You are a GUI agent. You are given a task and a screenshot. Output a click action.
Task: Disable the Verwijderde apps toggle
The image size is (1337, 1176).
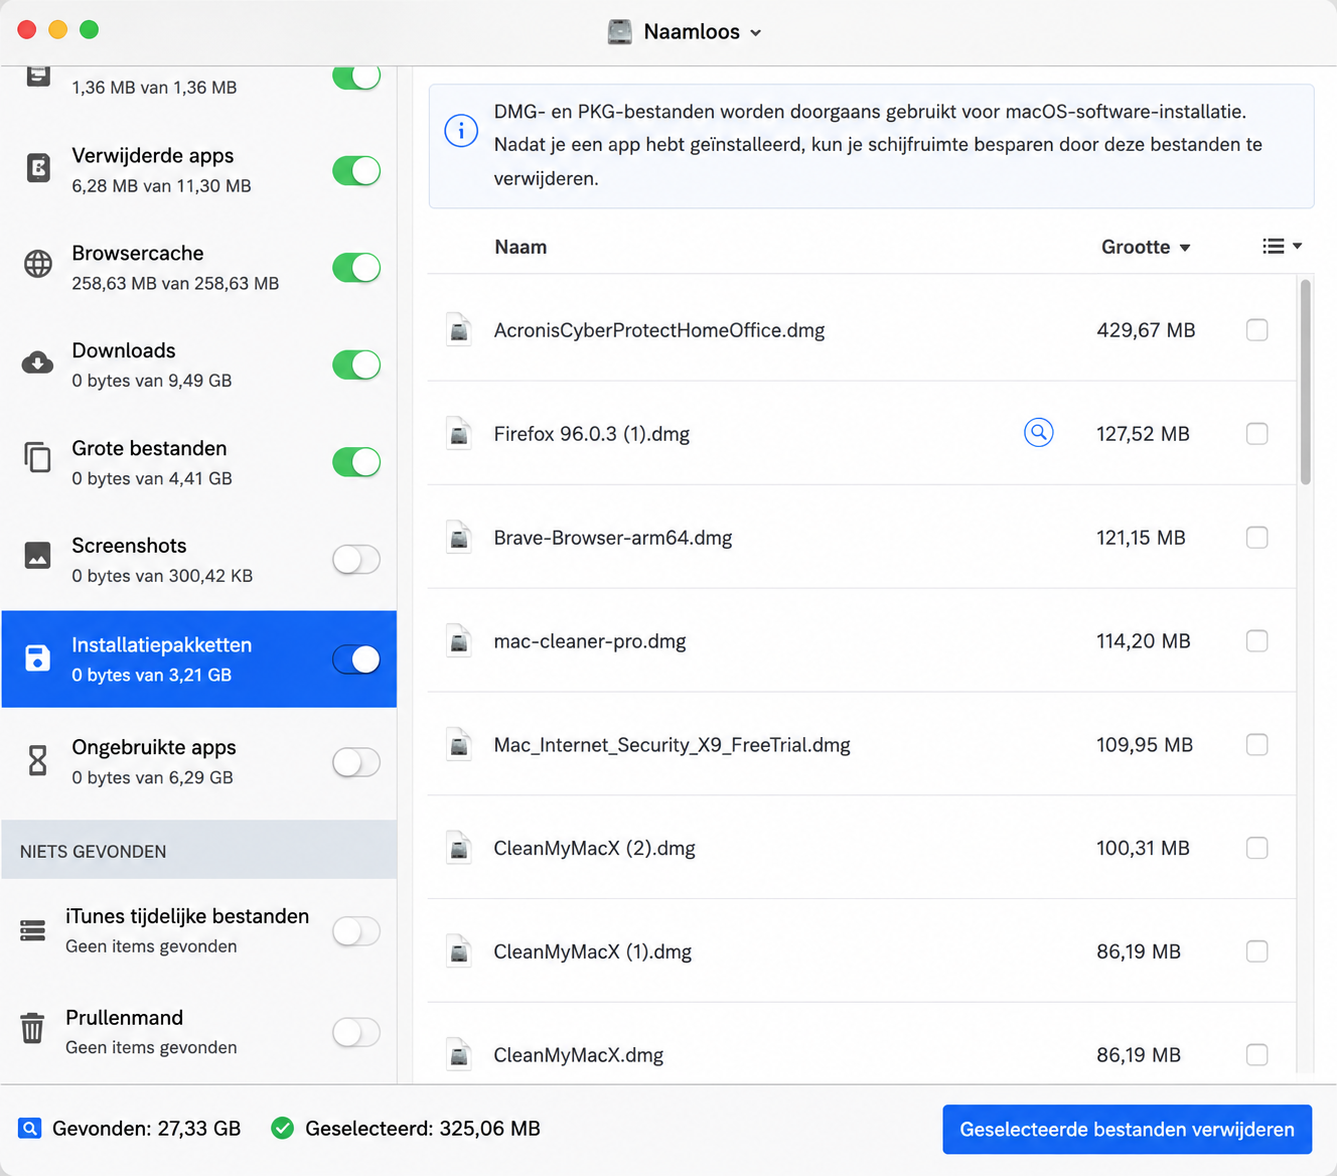(x=356, y=171)
